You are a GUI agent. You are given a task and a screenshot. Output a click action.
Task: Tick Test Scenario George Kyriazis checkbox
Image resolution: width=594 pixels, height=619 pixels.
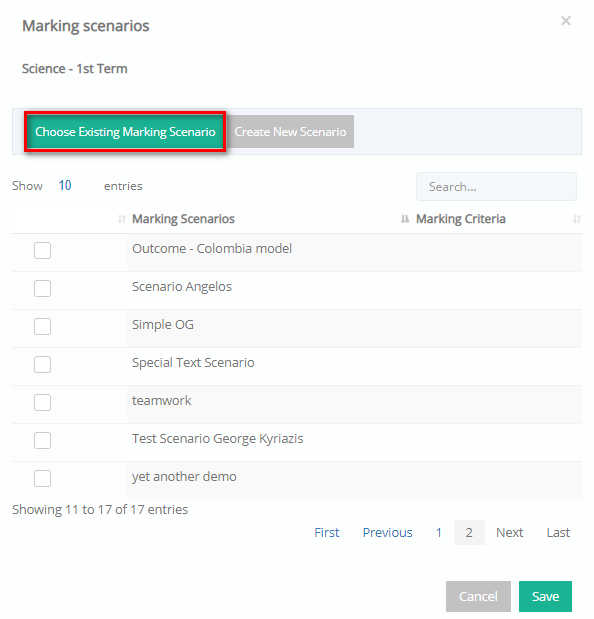pos(42,440)
